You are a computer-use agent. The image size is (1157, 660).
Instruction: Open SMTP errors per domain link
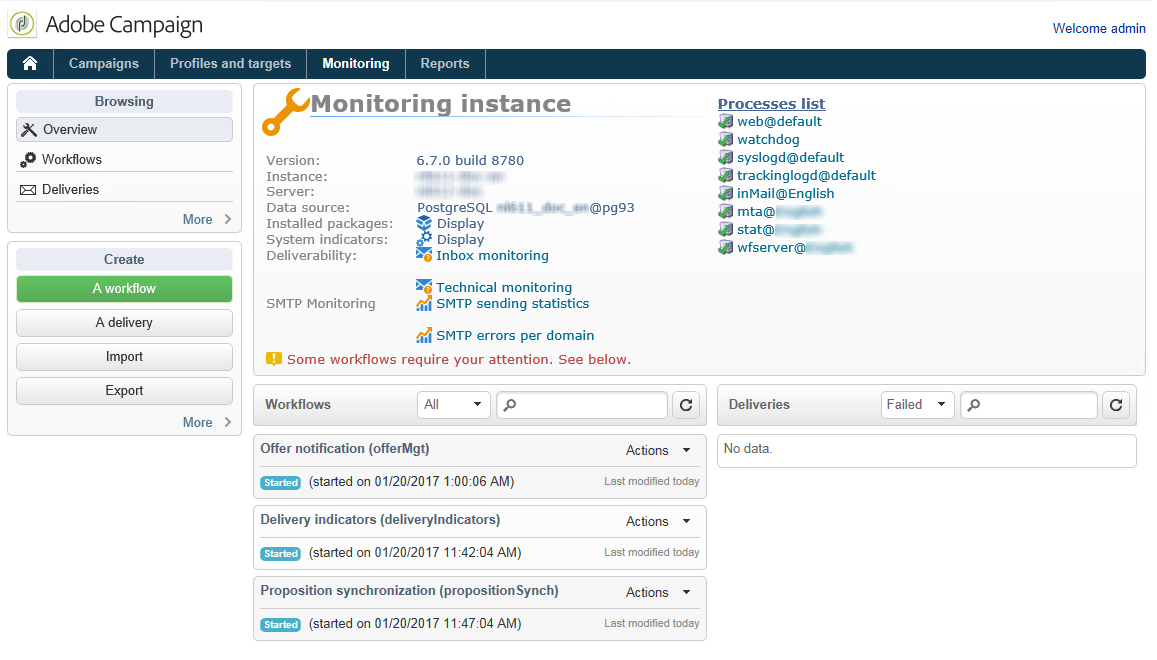point(515,335)
